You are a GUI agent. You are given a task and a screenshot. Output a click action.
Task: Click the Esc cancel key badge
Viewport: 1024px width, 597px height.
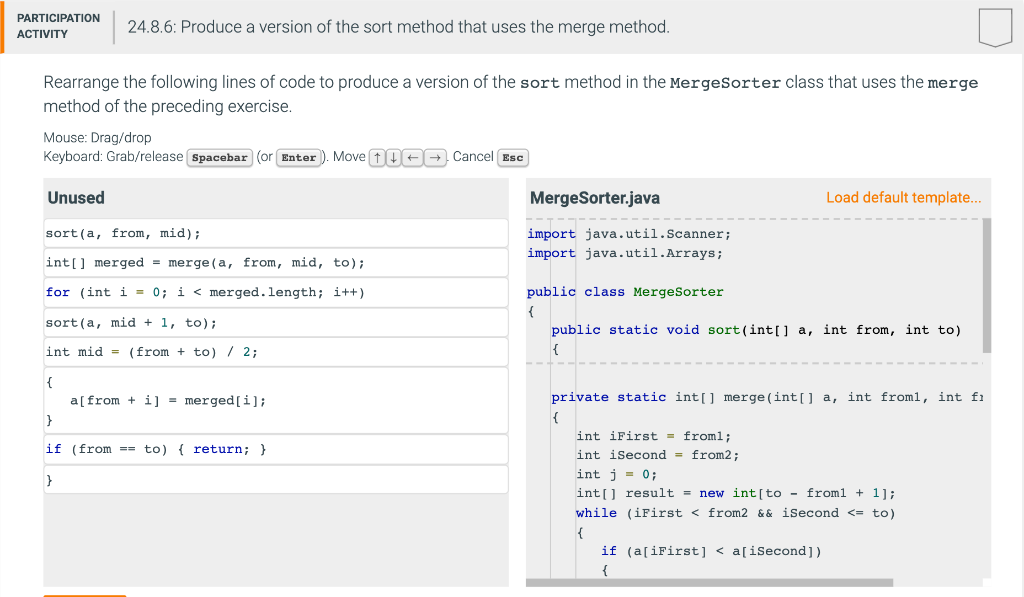point(513,157)
